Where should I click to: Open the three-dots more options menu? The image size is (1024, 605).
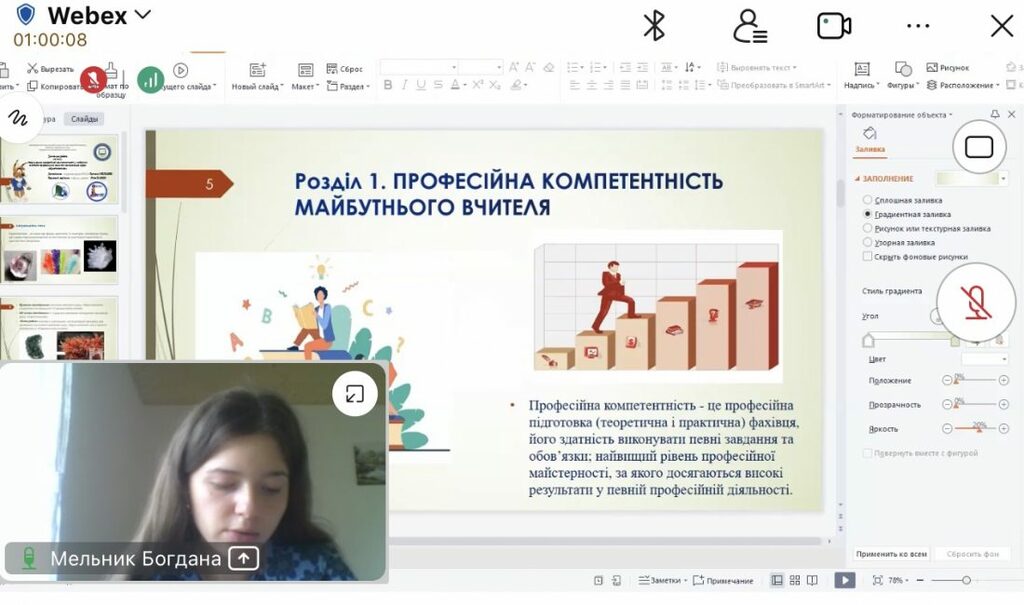point(918,27)
